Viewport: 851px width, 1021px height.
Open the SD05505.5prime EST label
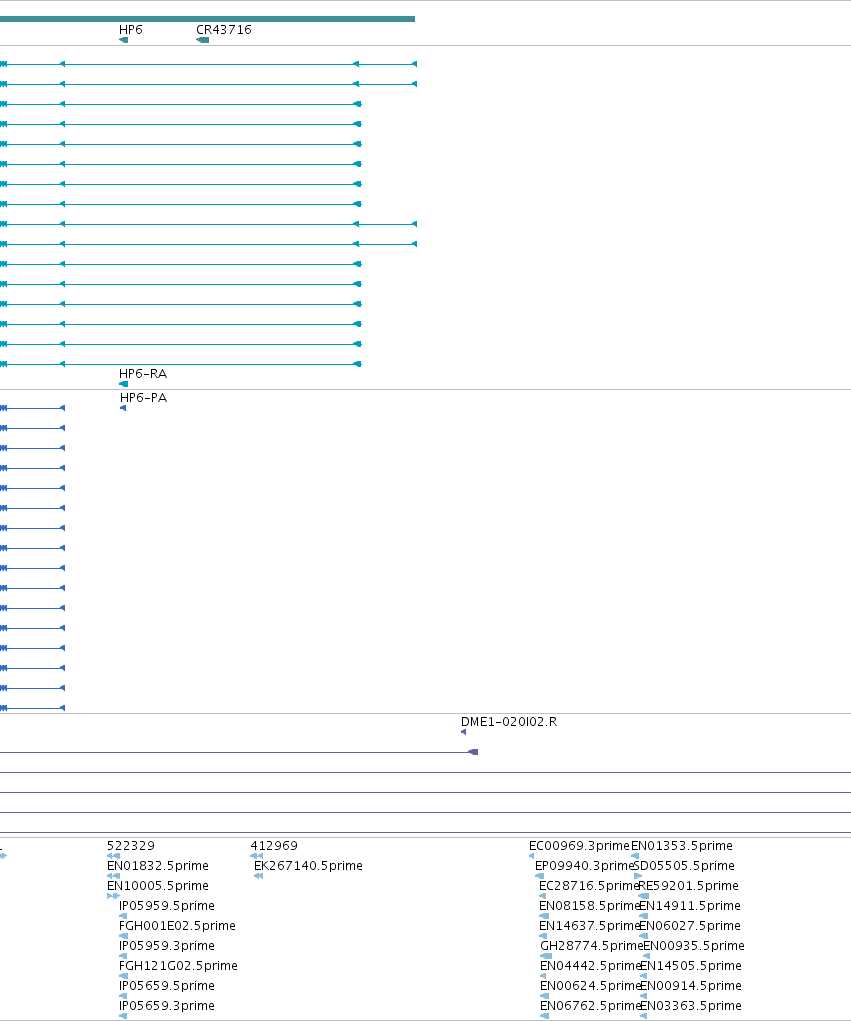684,866
